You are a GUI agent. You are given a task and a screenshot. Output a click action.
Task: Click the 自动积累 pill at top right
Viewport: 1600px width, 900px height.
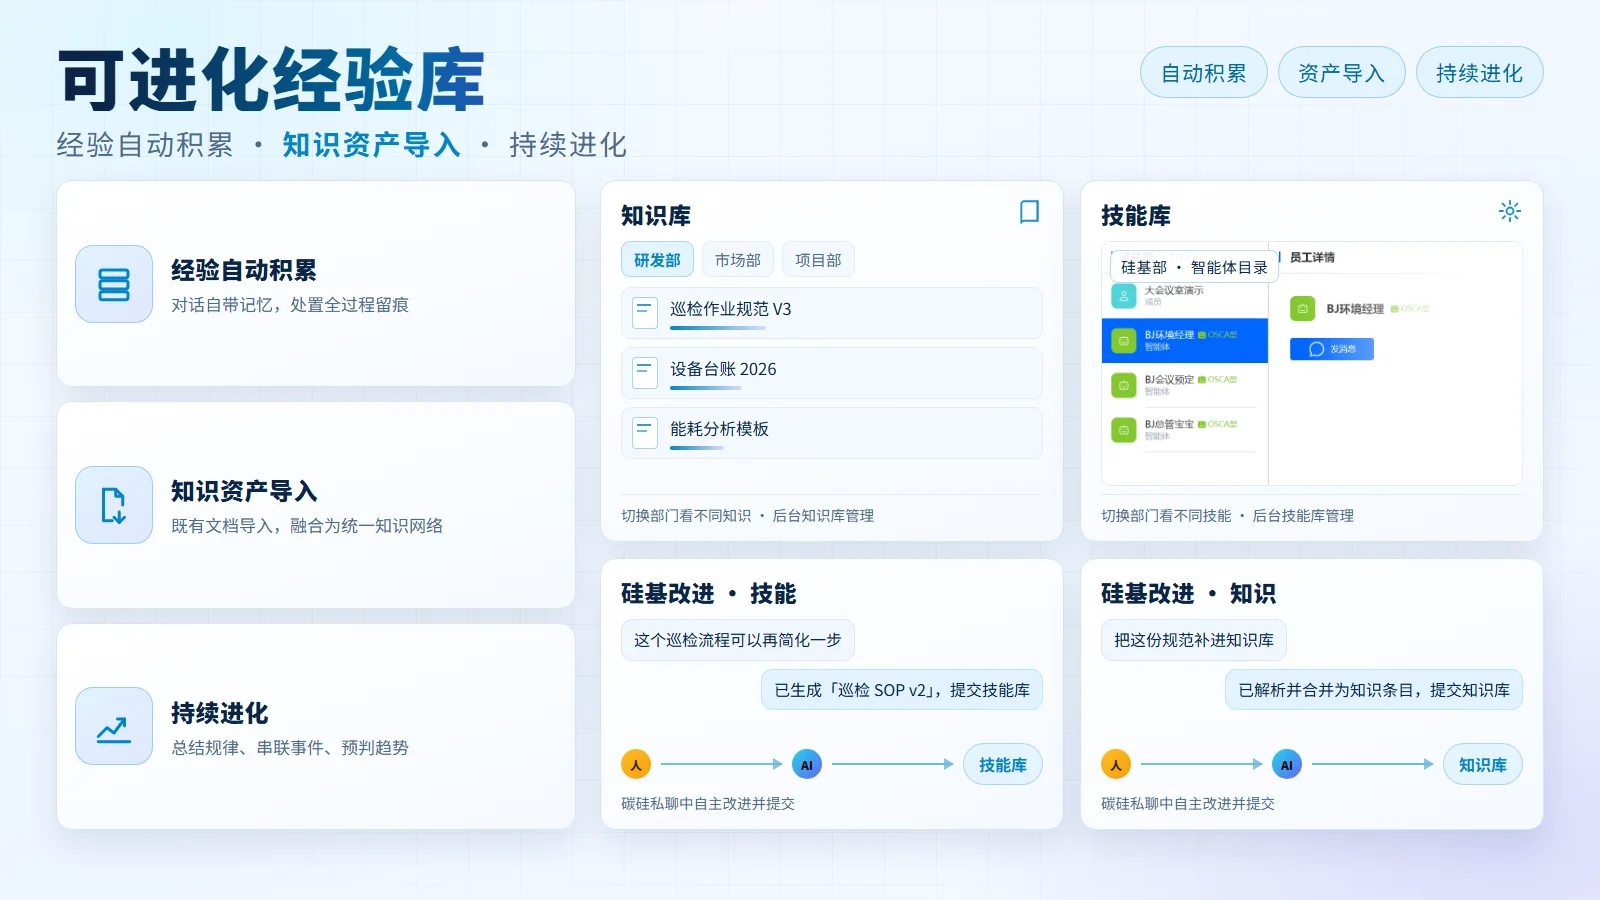1204,73
